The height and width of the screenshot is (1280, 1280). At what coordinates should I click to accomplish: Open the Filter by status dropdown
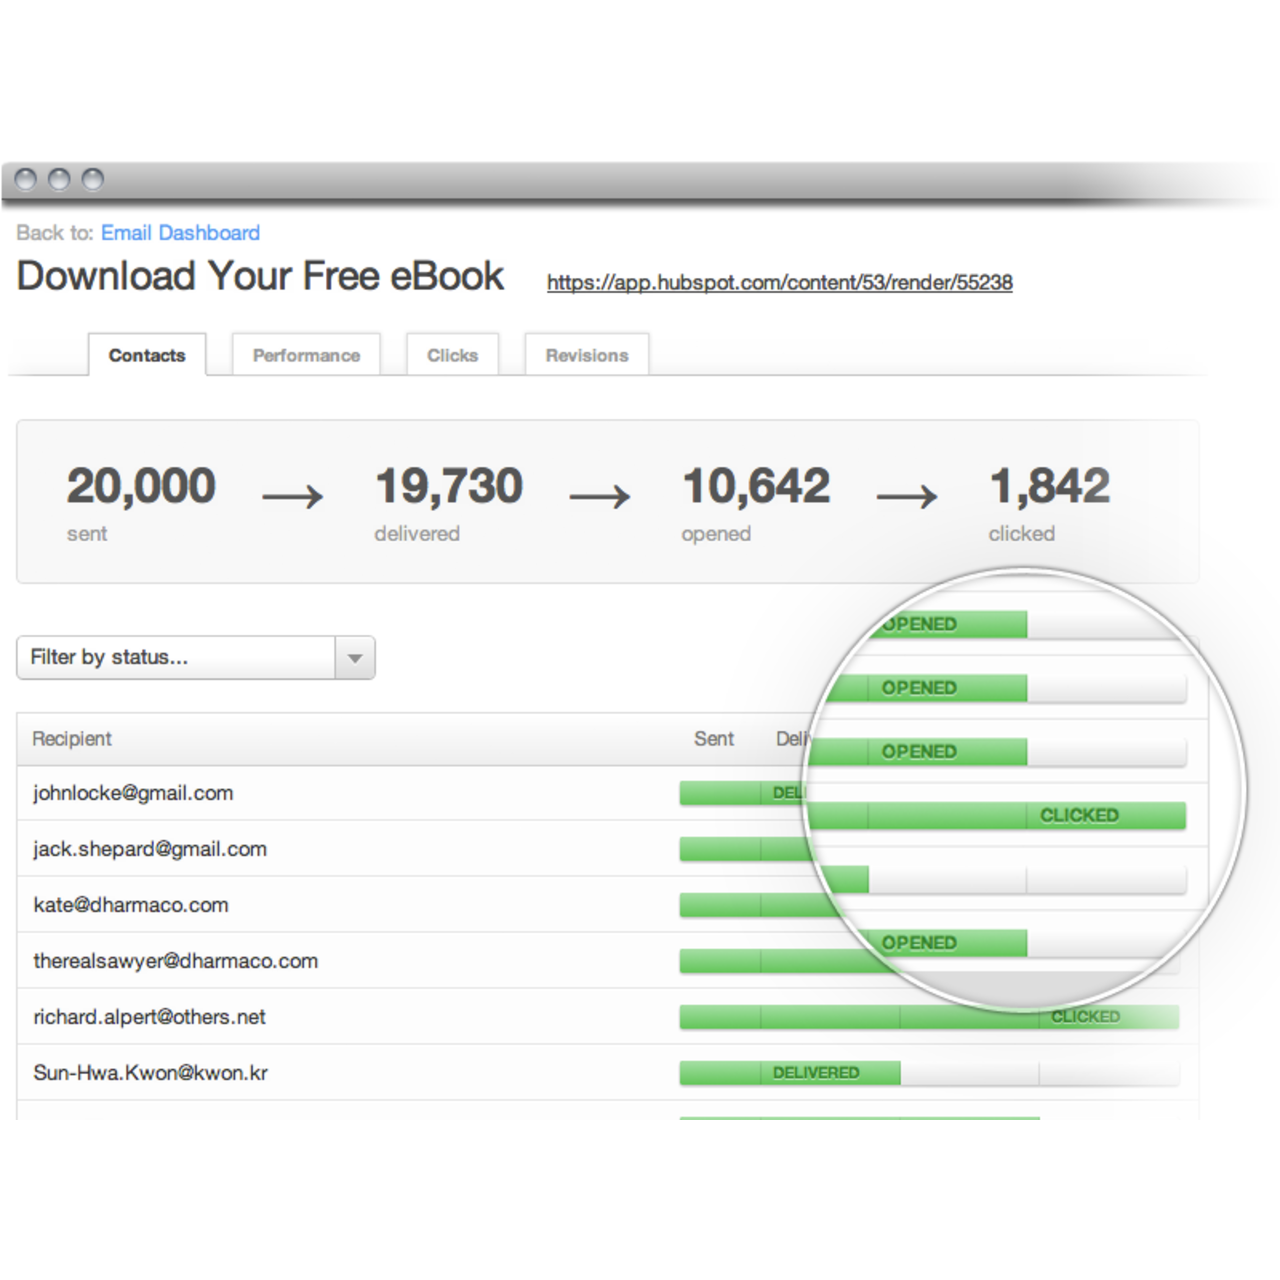196,658
